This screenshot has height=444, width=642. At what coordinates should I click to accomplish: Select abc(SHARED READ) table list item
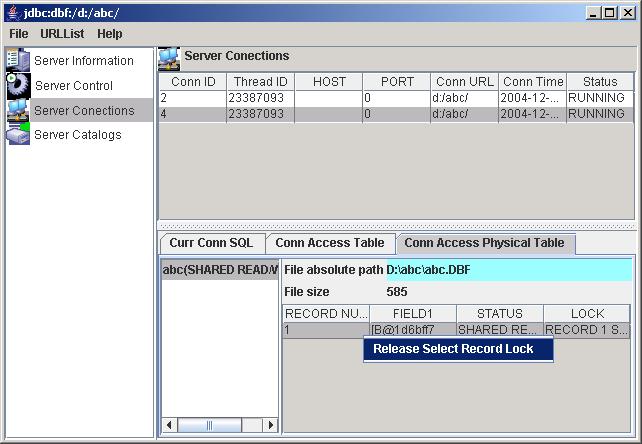point(220,269)
